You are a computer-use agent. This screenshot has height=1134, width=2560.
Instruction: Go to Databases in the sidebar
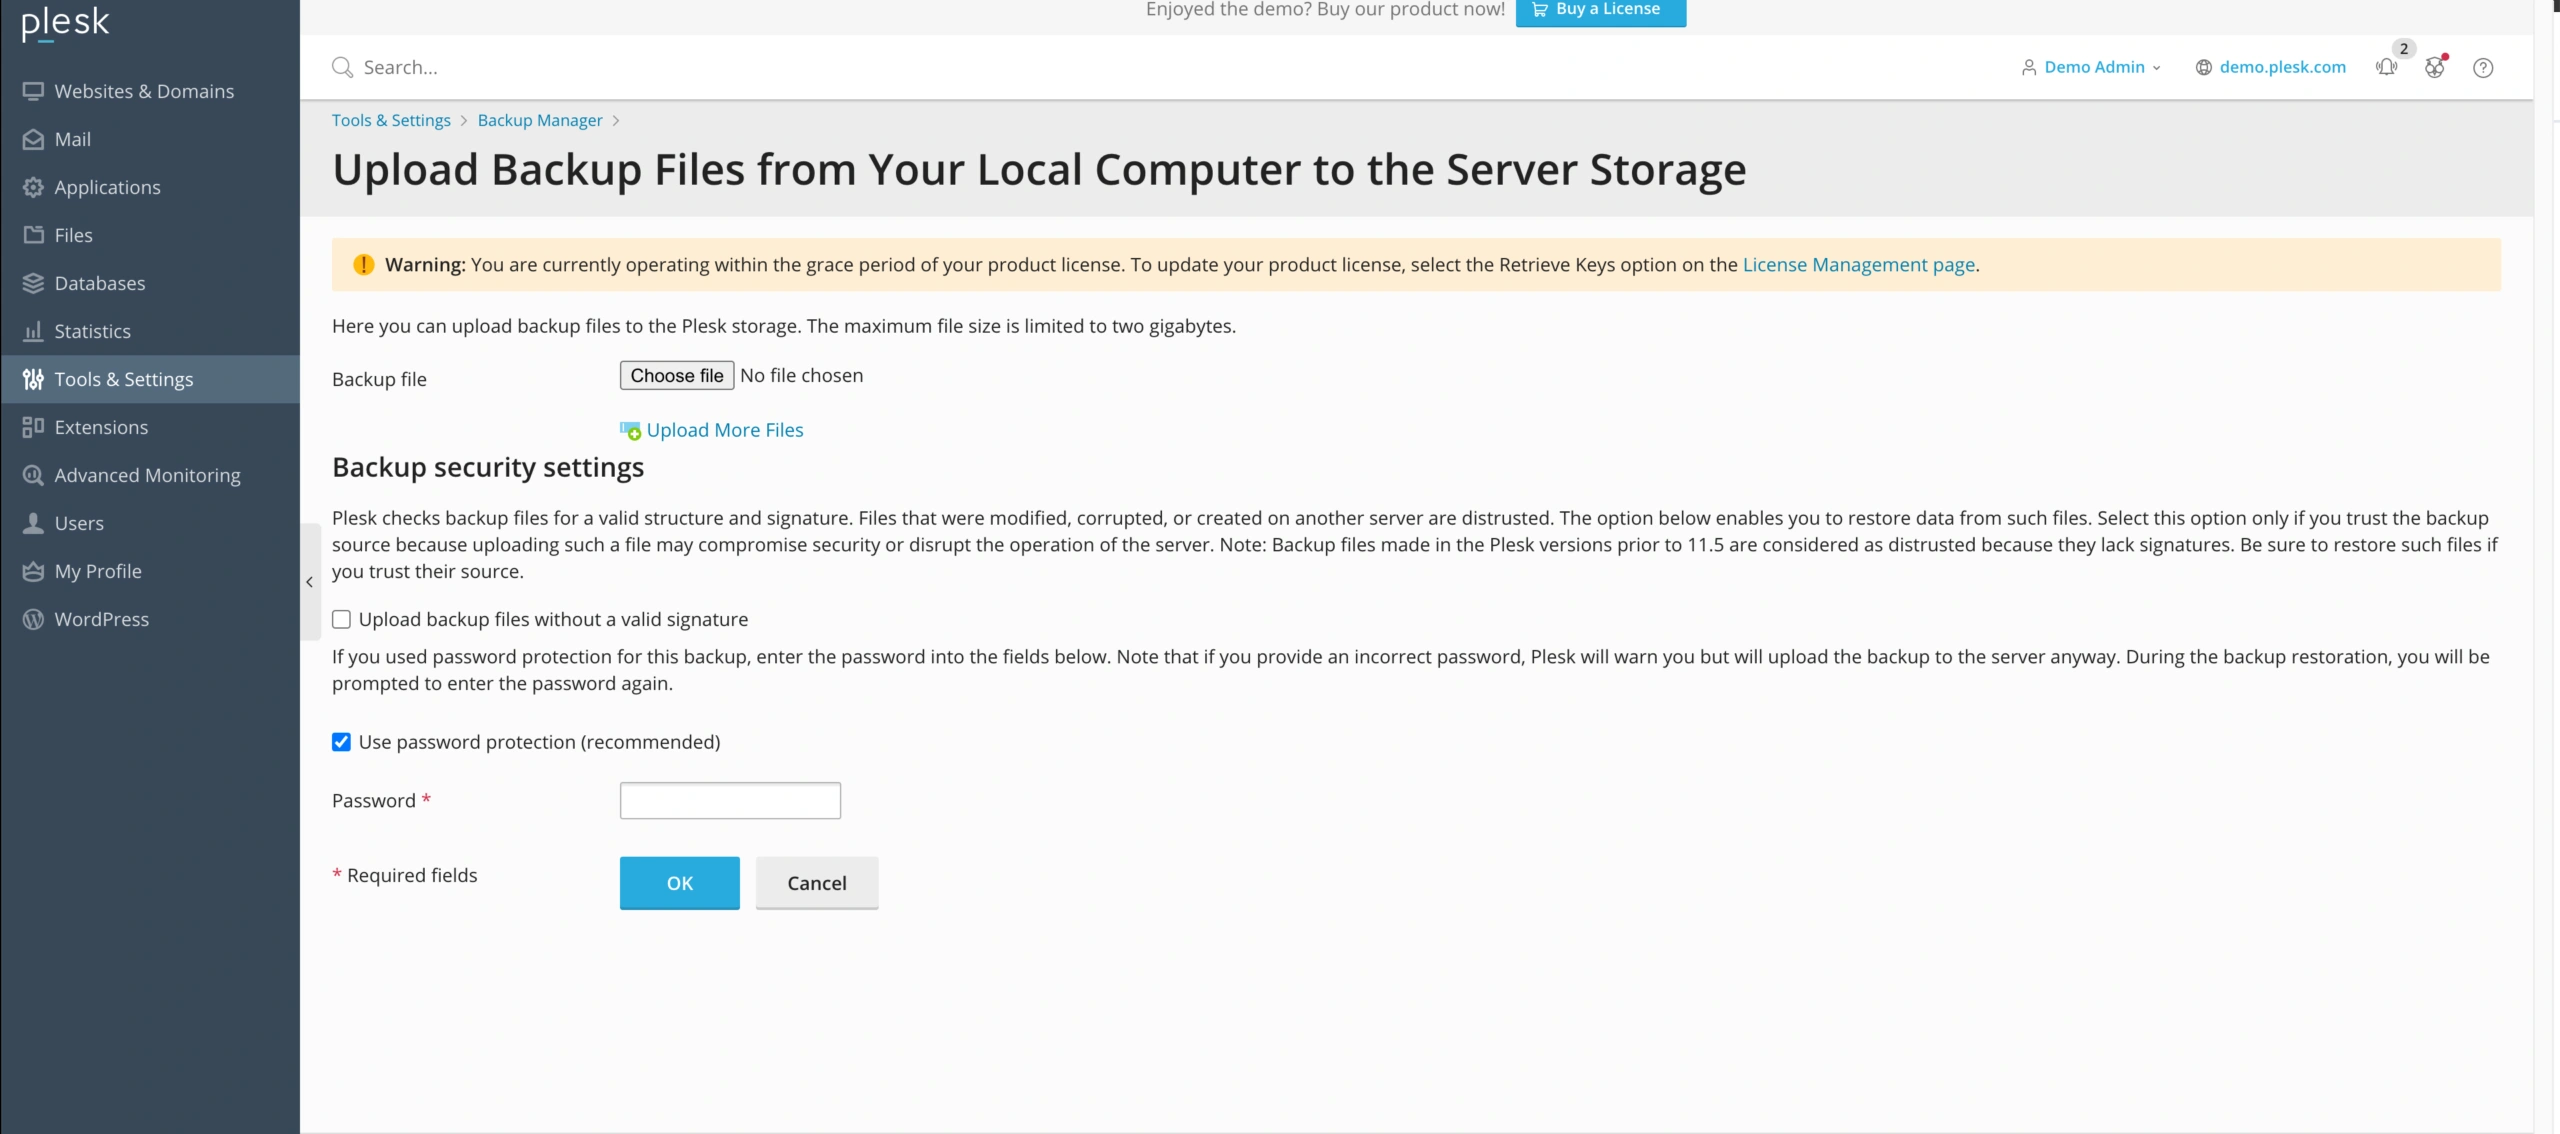(x=150, y=283)
